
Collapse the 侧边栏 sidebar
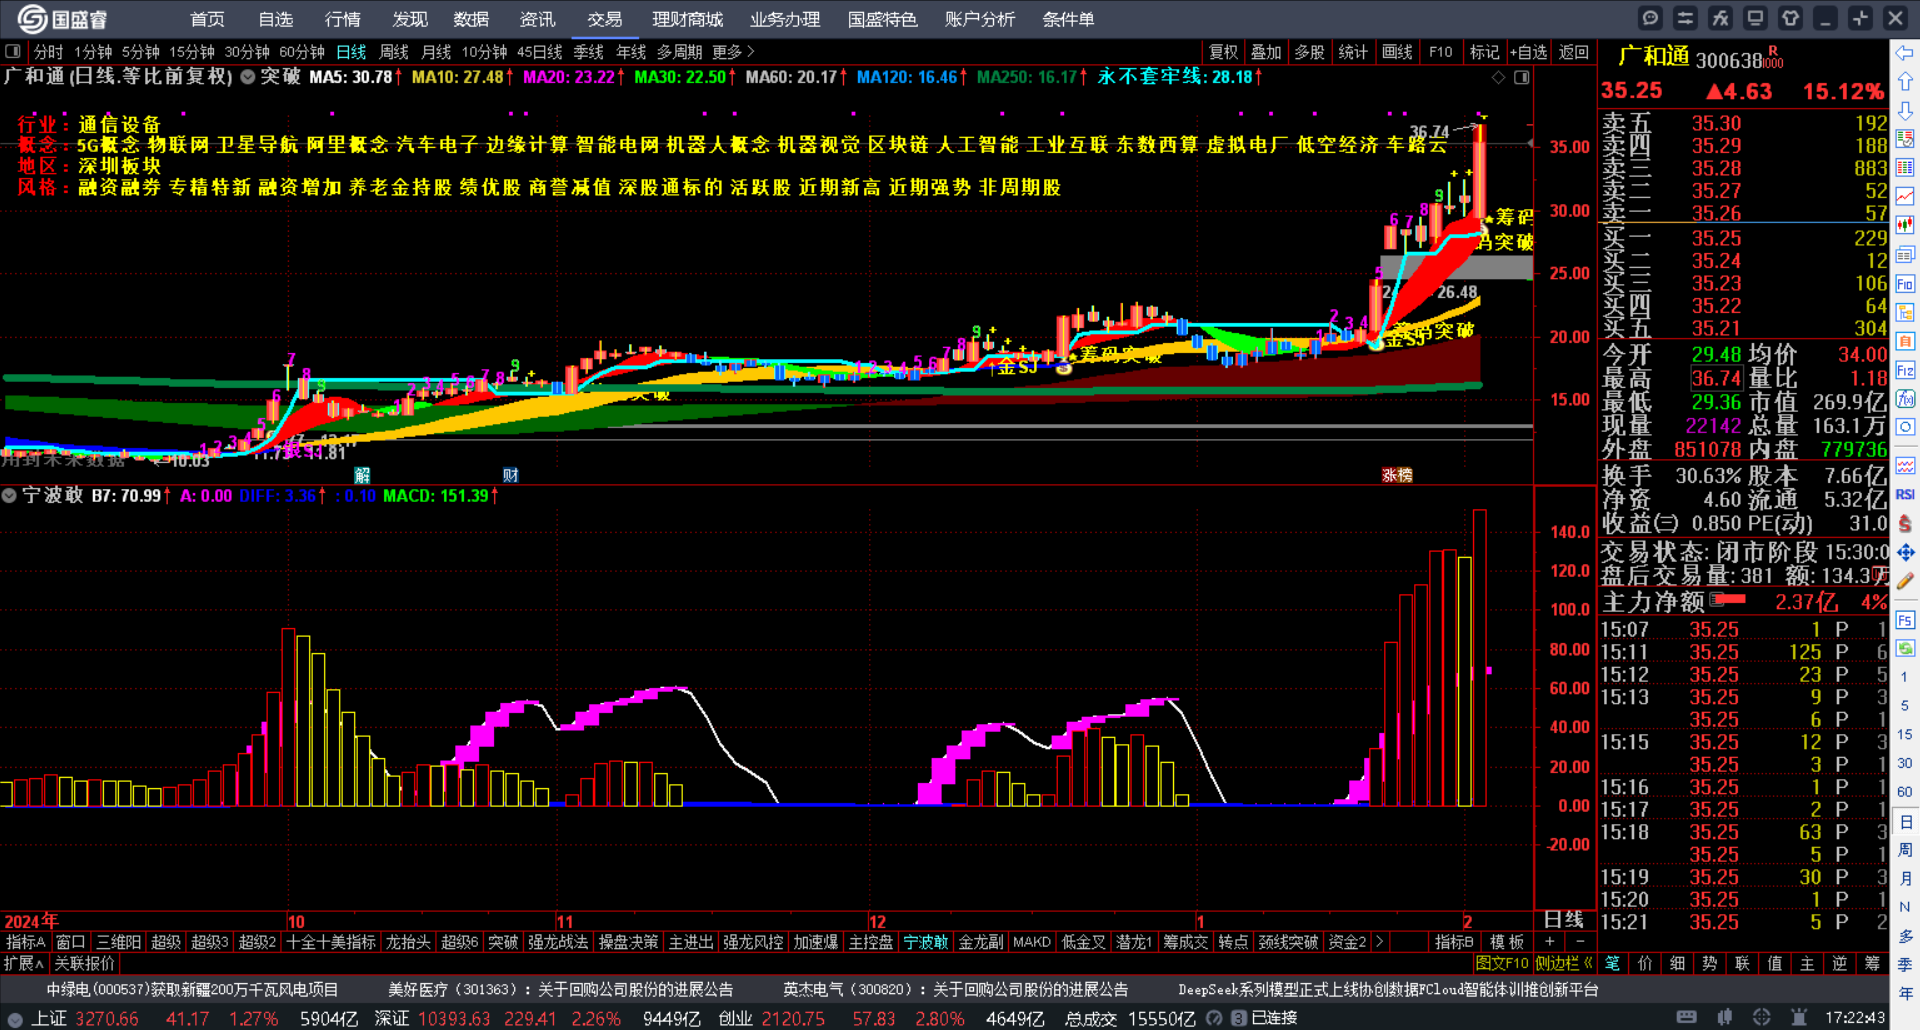(x=1564, y=964)
